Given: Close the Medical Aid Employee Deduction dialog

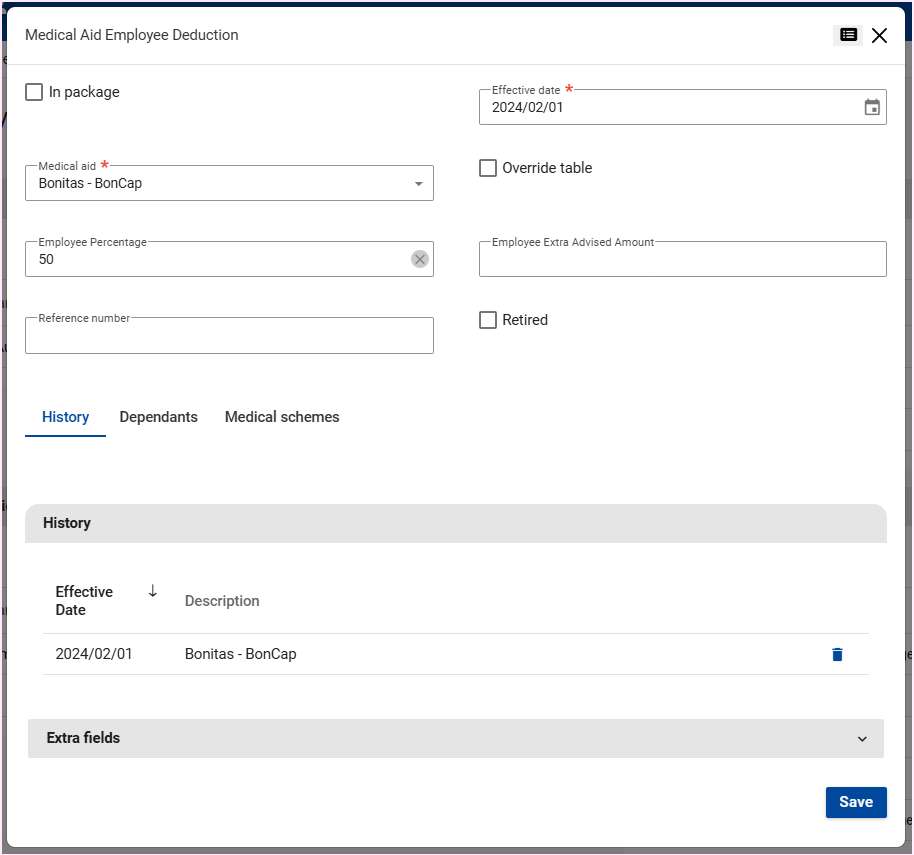Looking at the screenshot, I should tap(879, 36).
